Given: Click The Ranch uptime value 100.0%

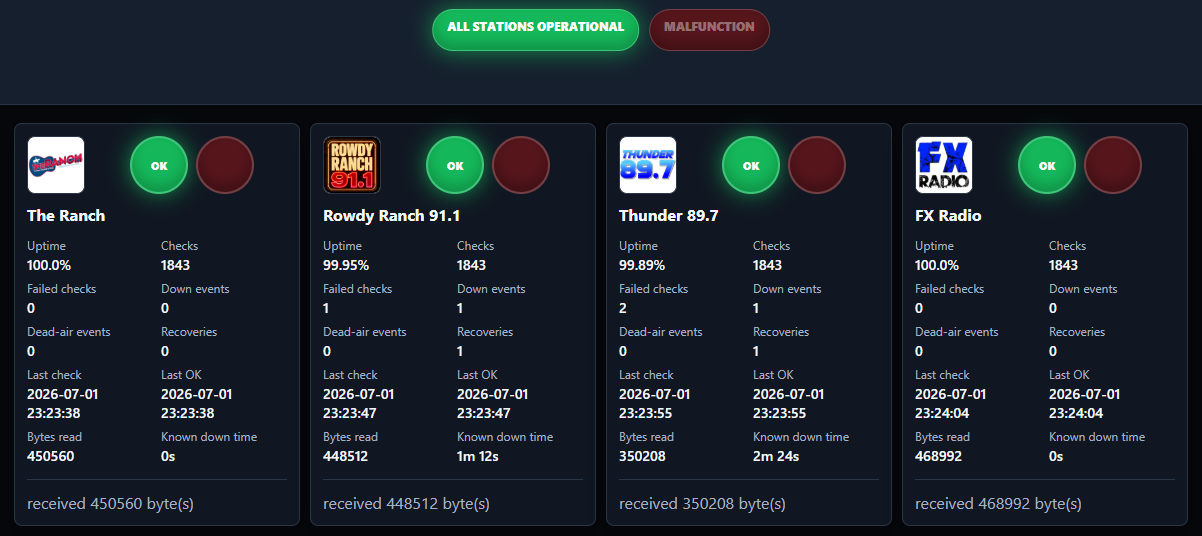Looking at the screenshot, I should pyautogui.click(x=49, y=265).
